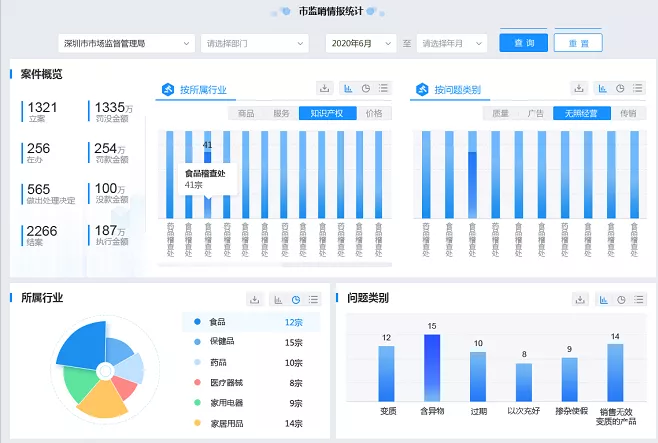Image resolution: width=658 pixels, height=443 pixels.
Task: Expand the 请选择部门 department dropdown
Action: click(257, 44)
